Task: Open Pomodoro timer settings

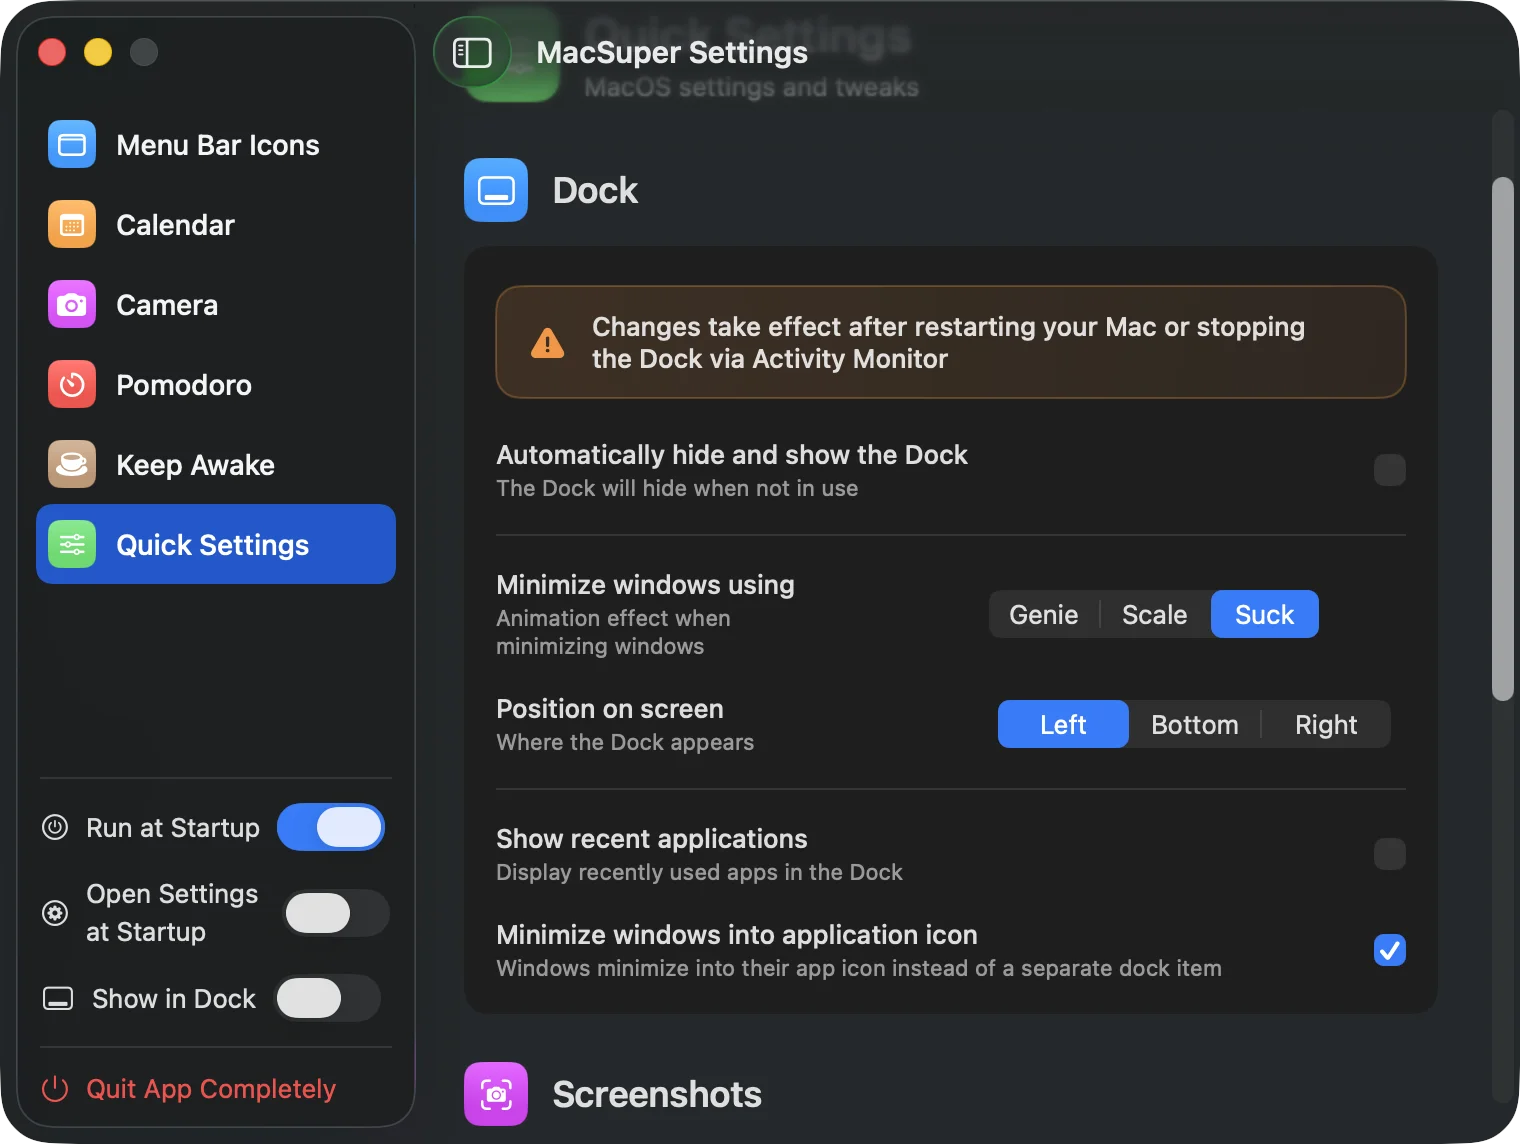Action: click(x=71, y=384)
